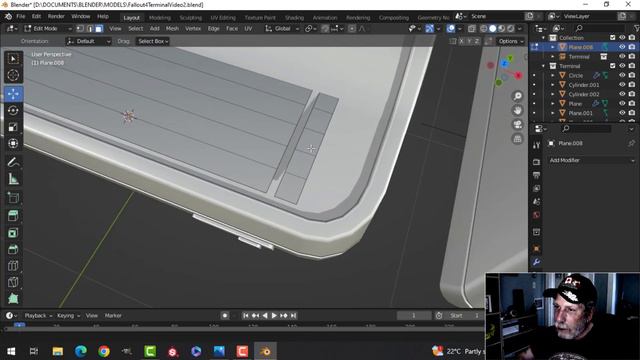This screenshot has width=640, height=360.
Task: Activate the Rotate tool
Action: pos(13,110)
